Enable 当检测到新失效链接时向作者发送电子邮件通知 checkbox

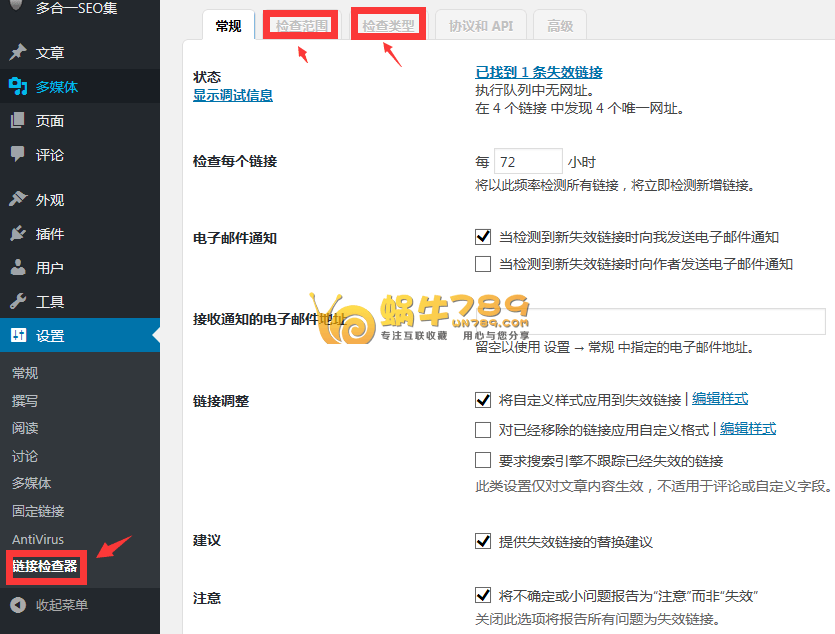(484, 264)
